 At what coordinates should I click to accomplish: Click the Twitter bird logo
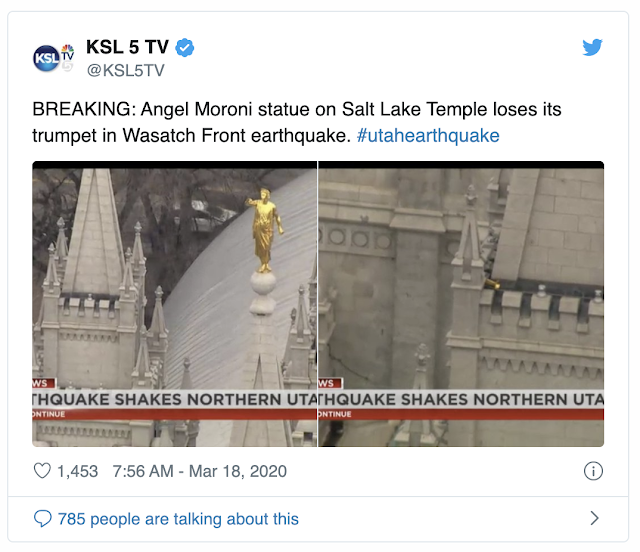tap(592, 47)
